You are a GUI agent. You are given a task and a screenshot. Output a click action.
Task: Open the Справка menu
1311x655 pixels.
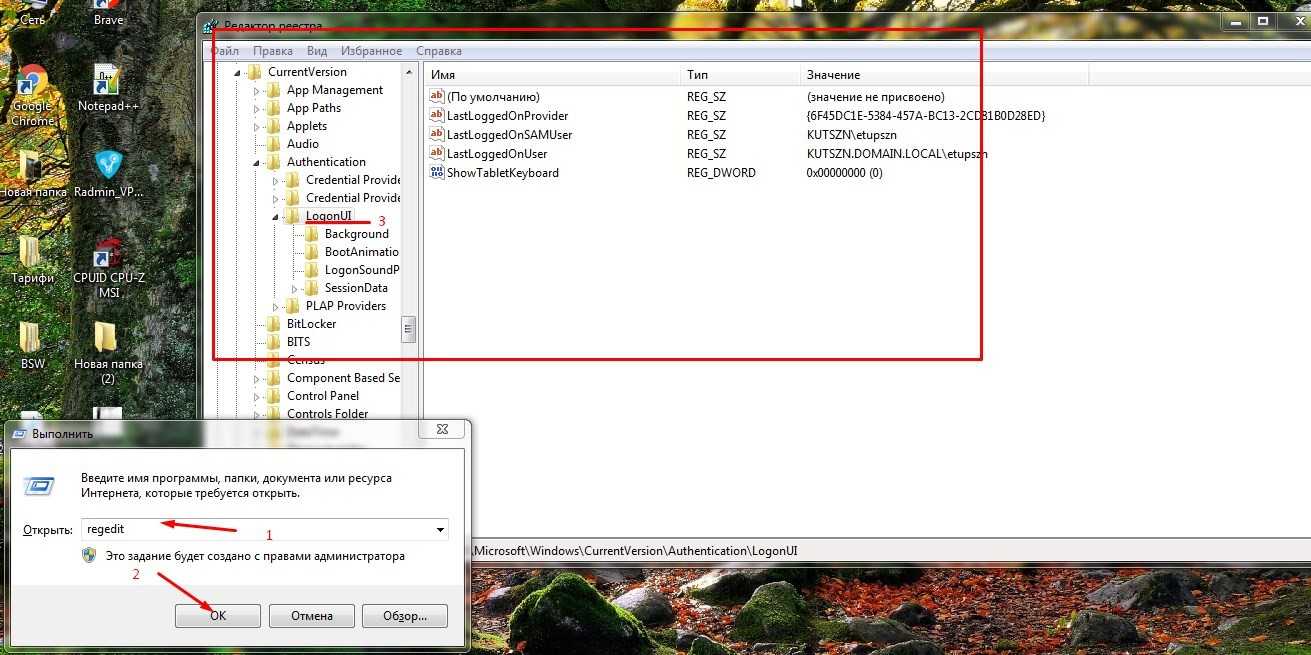pos(438,51)
